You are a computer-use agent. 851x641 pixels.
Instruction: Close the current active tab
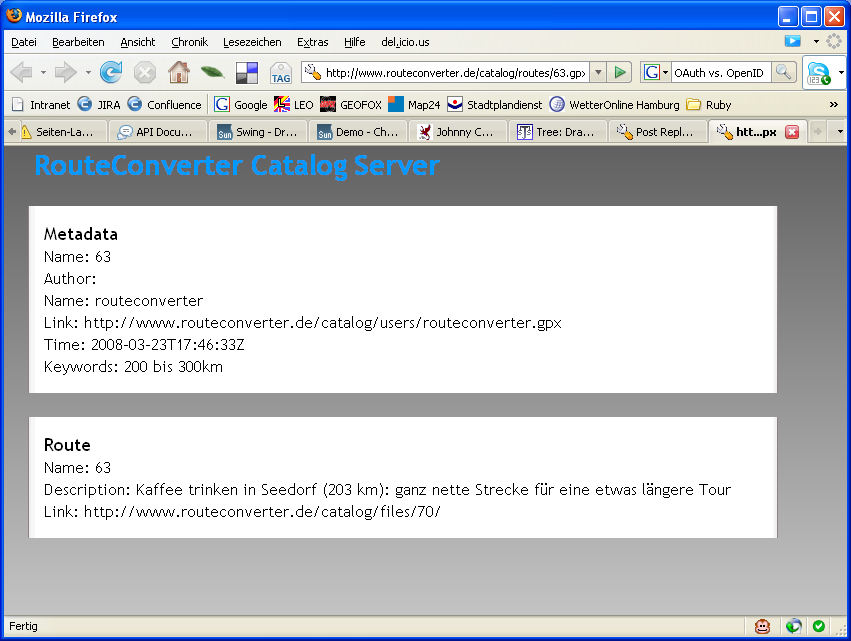coord(792,131)
